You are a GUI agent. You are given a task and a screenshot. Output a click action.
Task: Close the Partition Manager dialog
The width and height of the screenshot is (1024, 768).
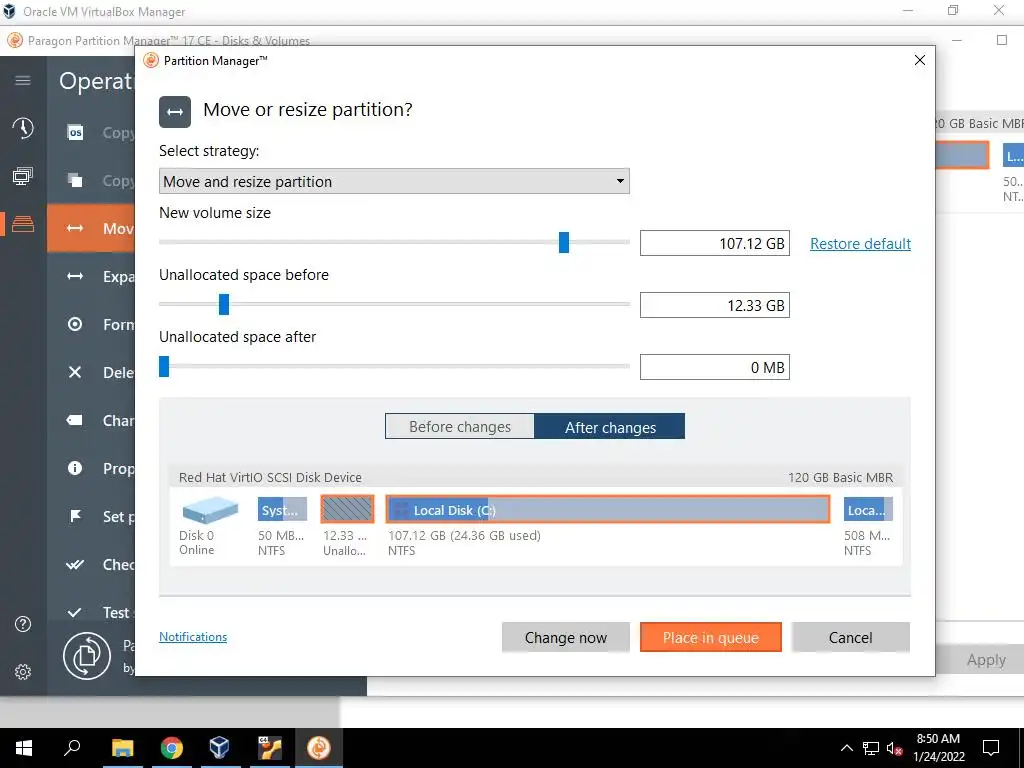point(920,60)
